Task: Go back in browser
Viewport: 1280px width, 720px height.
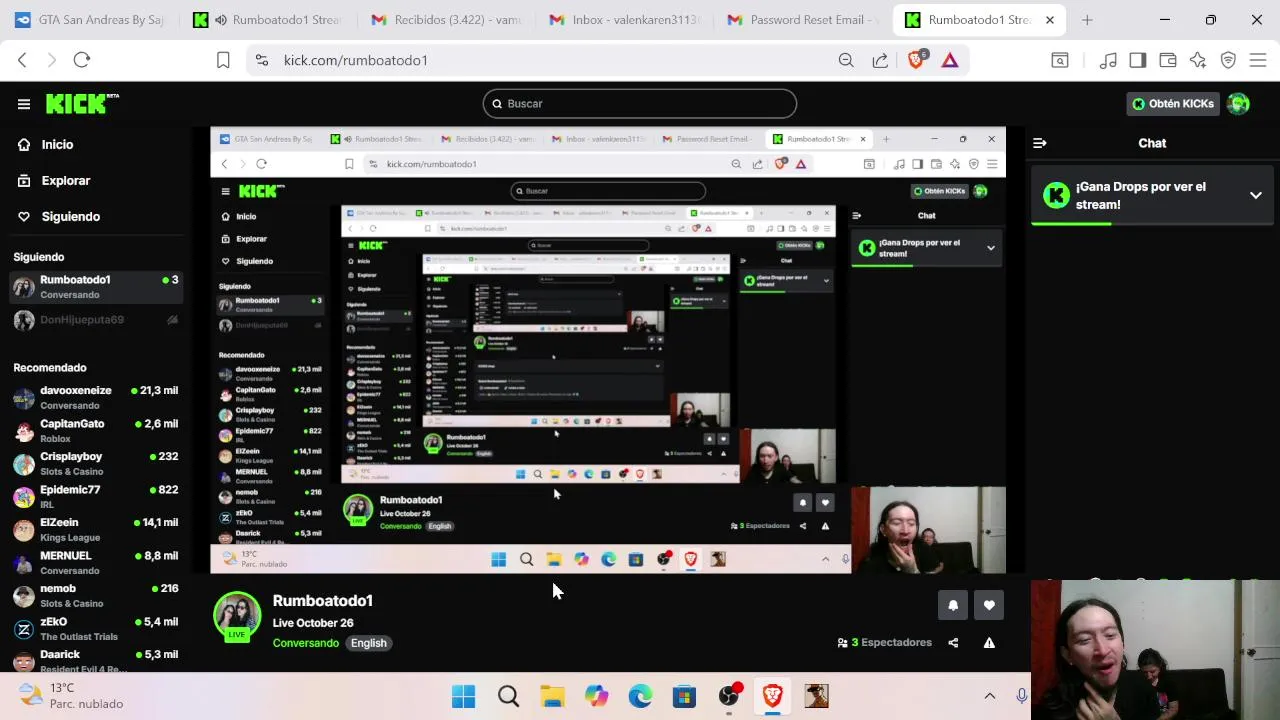Action: click(x=22, y=61)
